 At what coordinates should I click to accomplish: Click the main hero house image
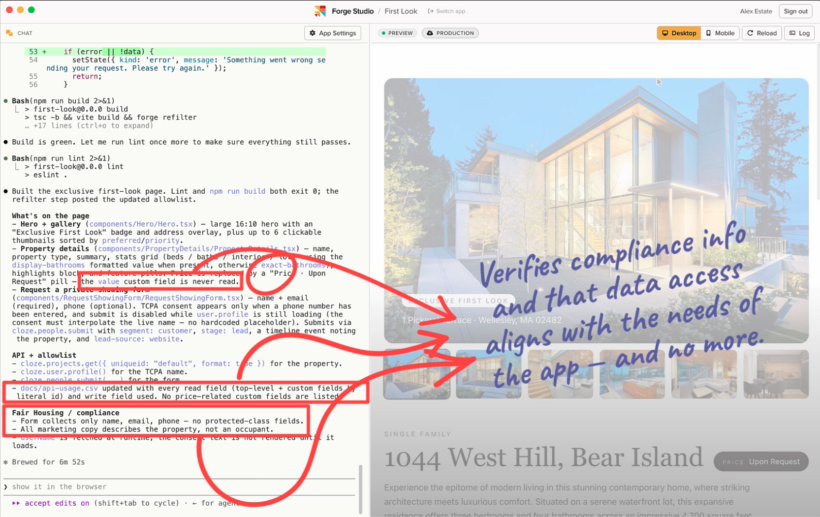tap(596, 210)
